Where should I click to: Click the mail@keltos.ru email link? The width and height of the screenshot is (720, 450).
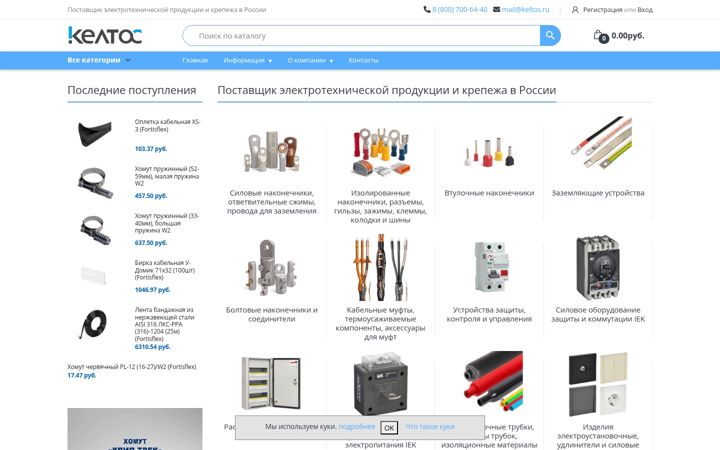(x=525, y=9)
